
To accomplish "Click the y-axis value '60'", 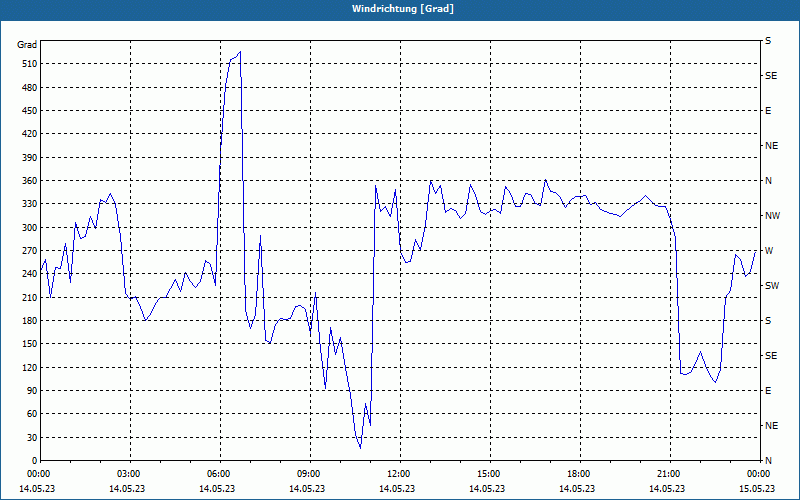I will (31, 413).
